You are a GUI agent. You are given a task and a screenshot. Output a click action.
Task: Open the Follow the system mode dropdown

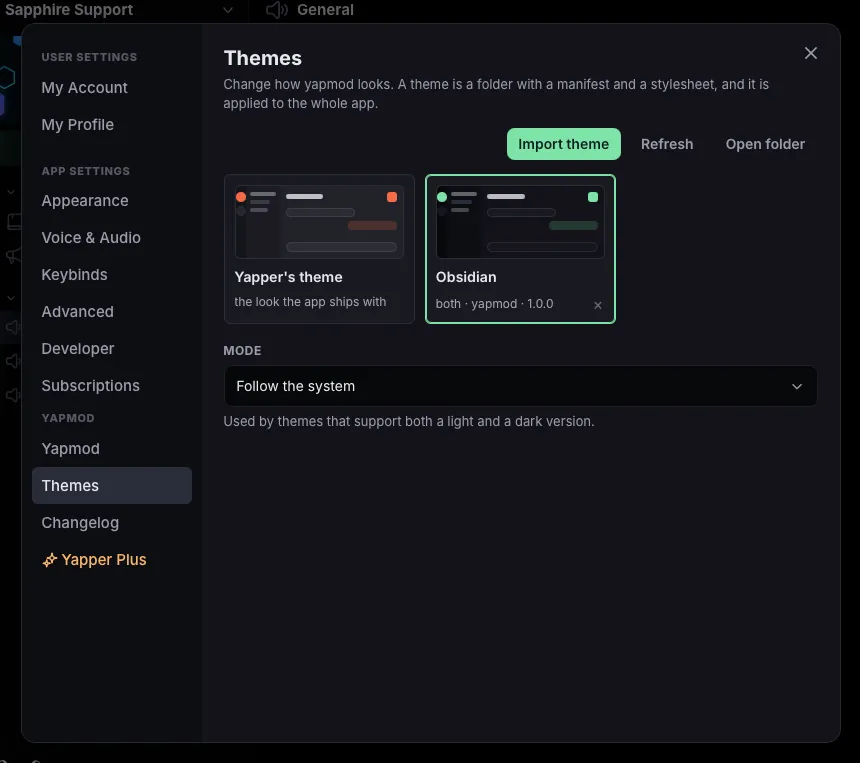(x=520, y=386)
